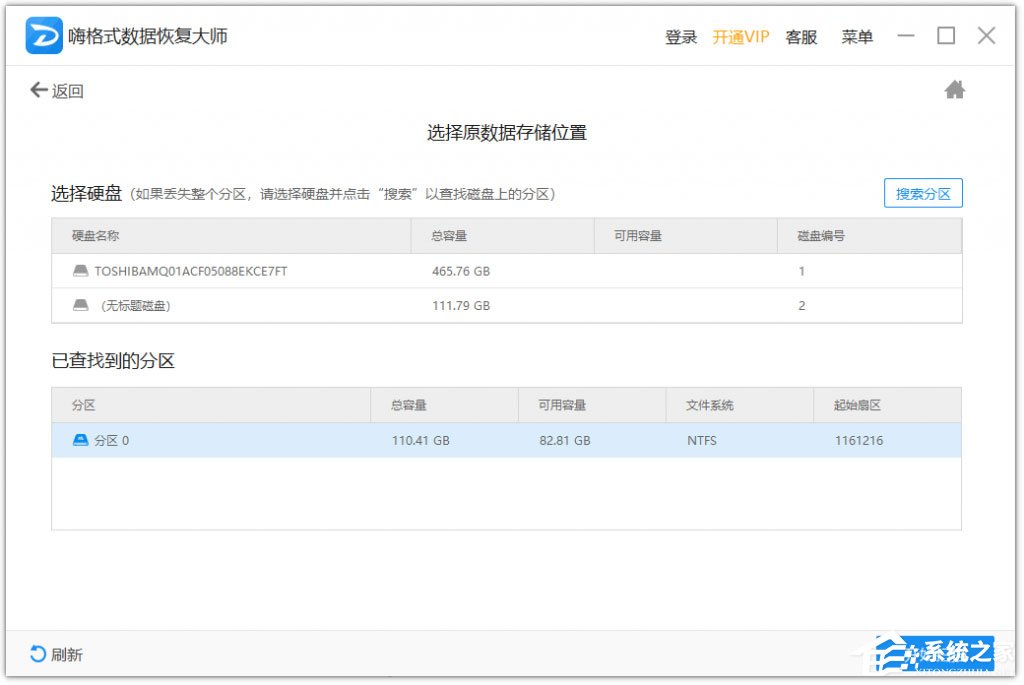Select the TOSHIBAMQ01ACF05088EKCE7FT disk row
Screen dimensions: 1024x685
click(400, 270)
